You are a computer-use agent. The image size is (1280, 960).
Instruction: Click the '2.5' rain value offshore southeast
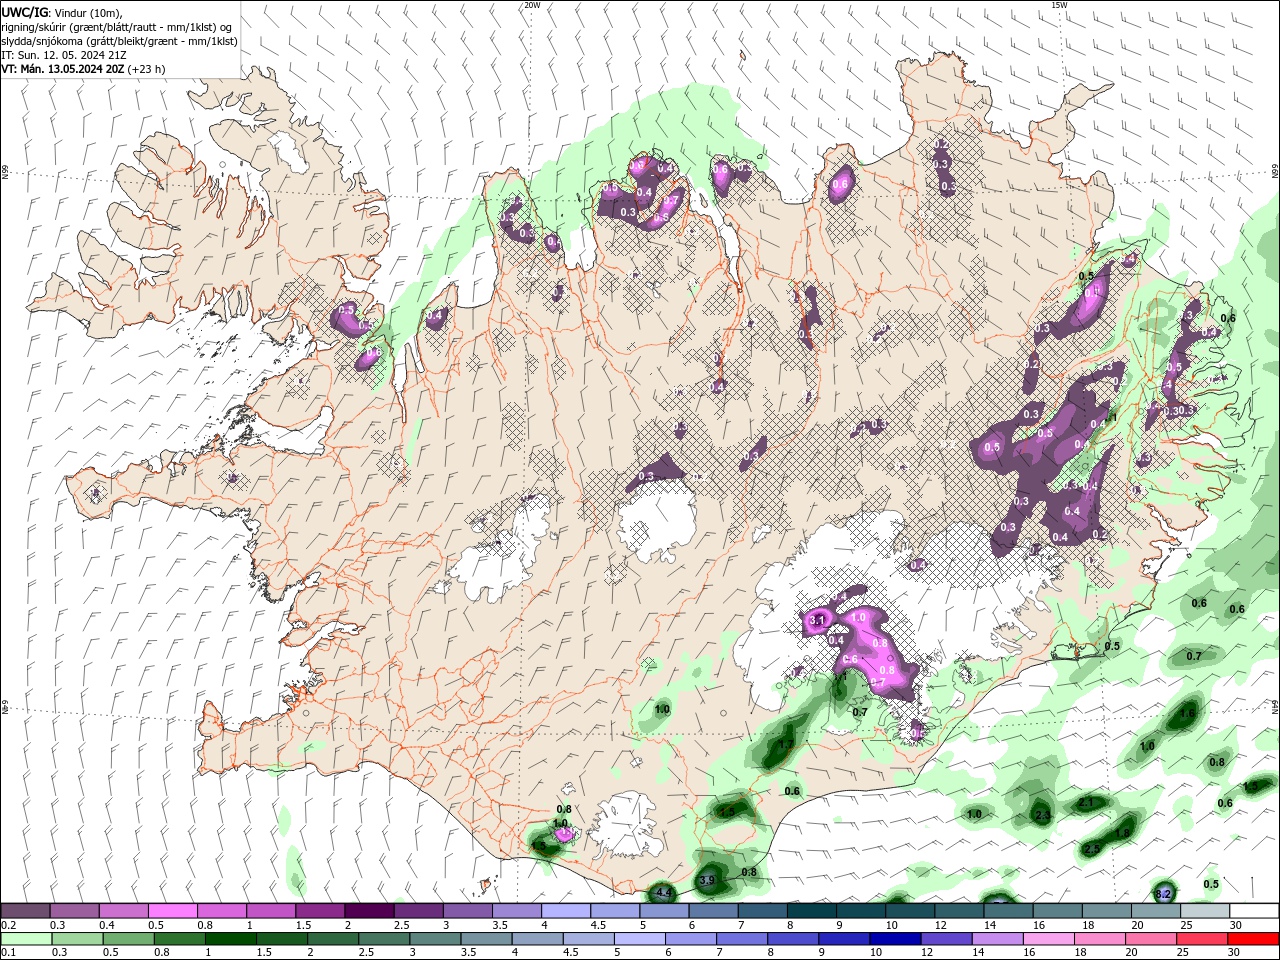1092,849
